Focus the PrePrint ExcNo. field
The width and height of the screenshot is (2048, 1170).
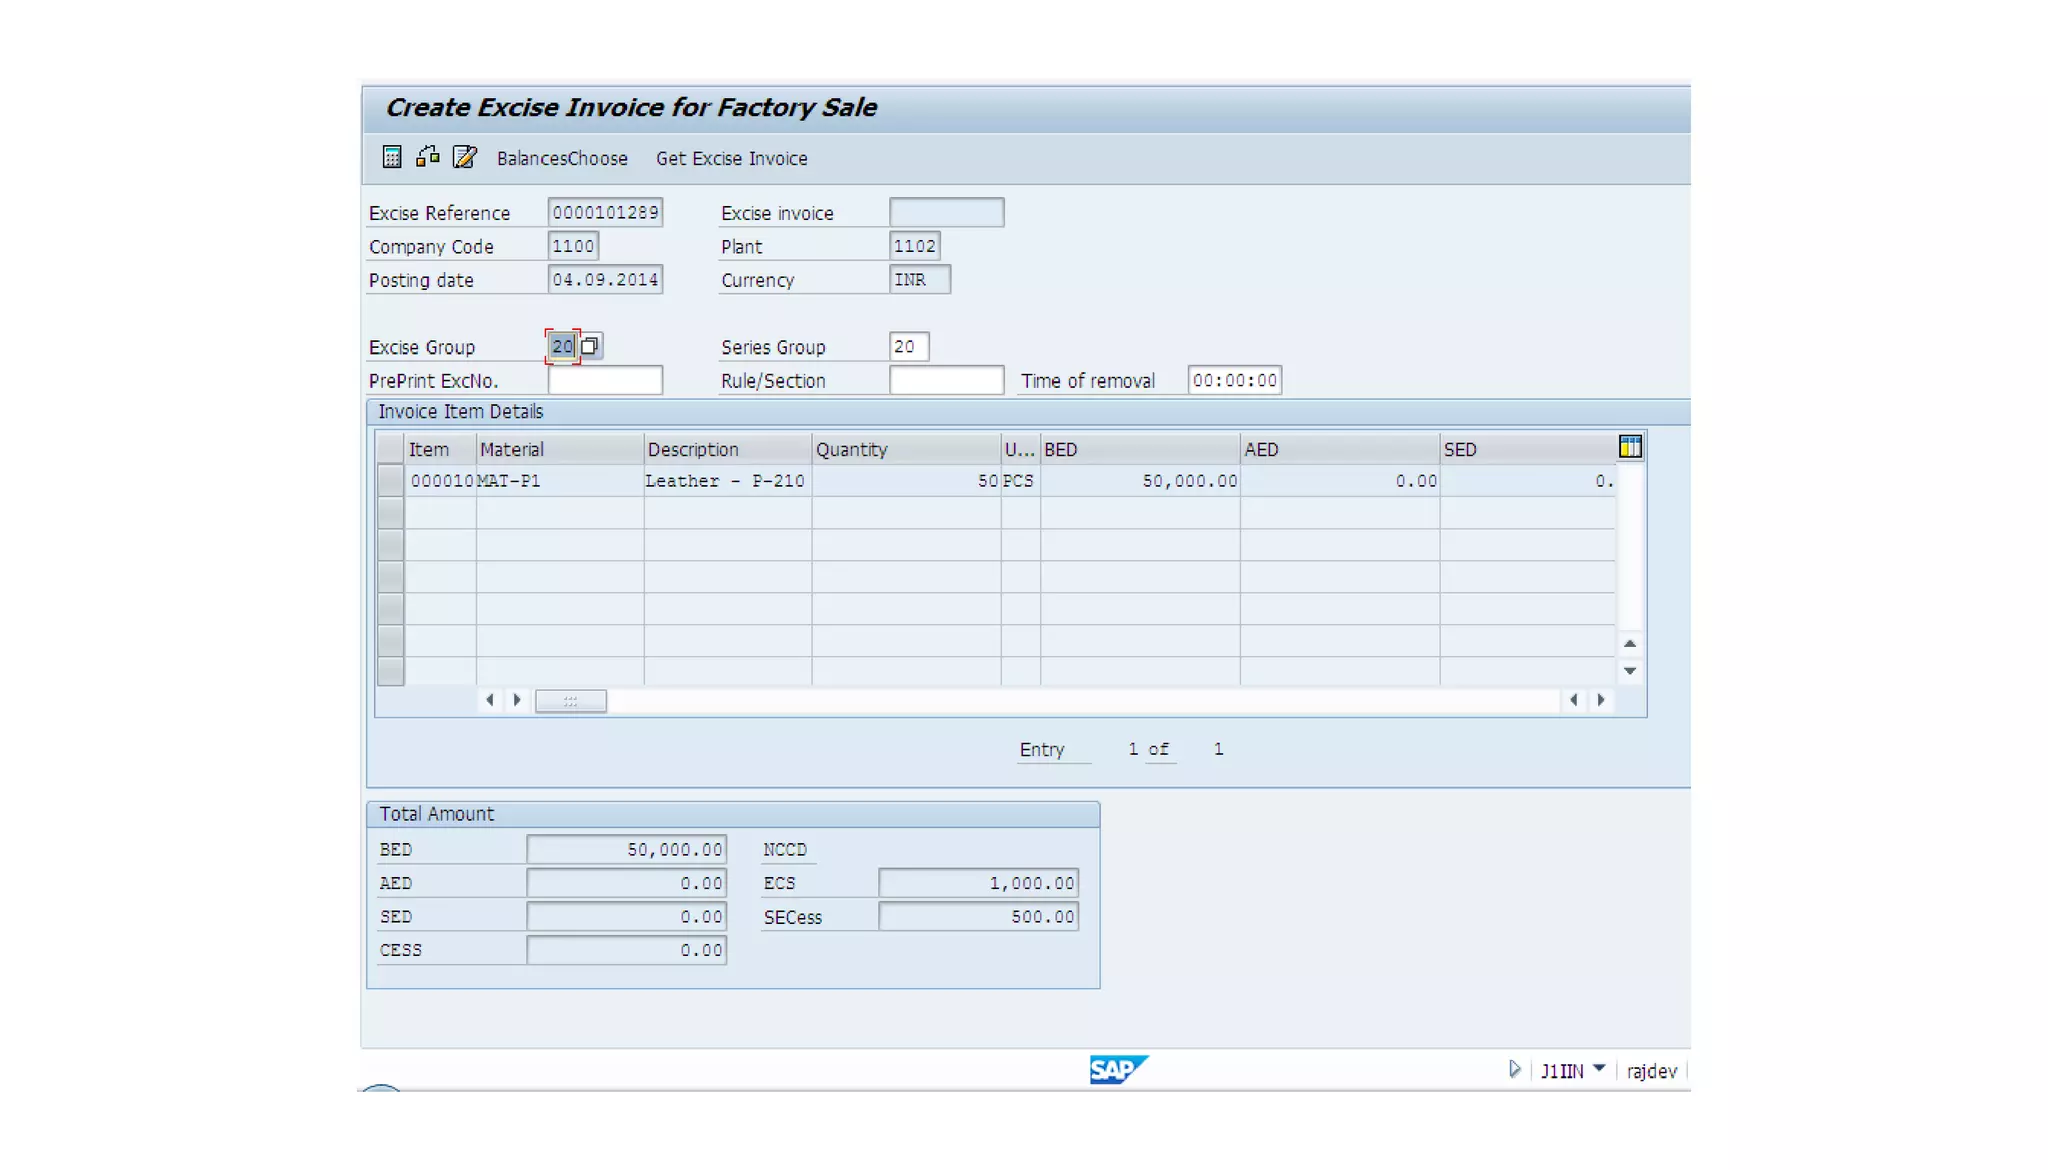click(x=605, y=380)
